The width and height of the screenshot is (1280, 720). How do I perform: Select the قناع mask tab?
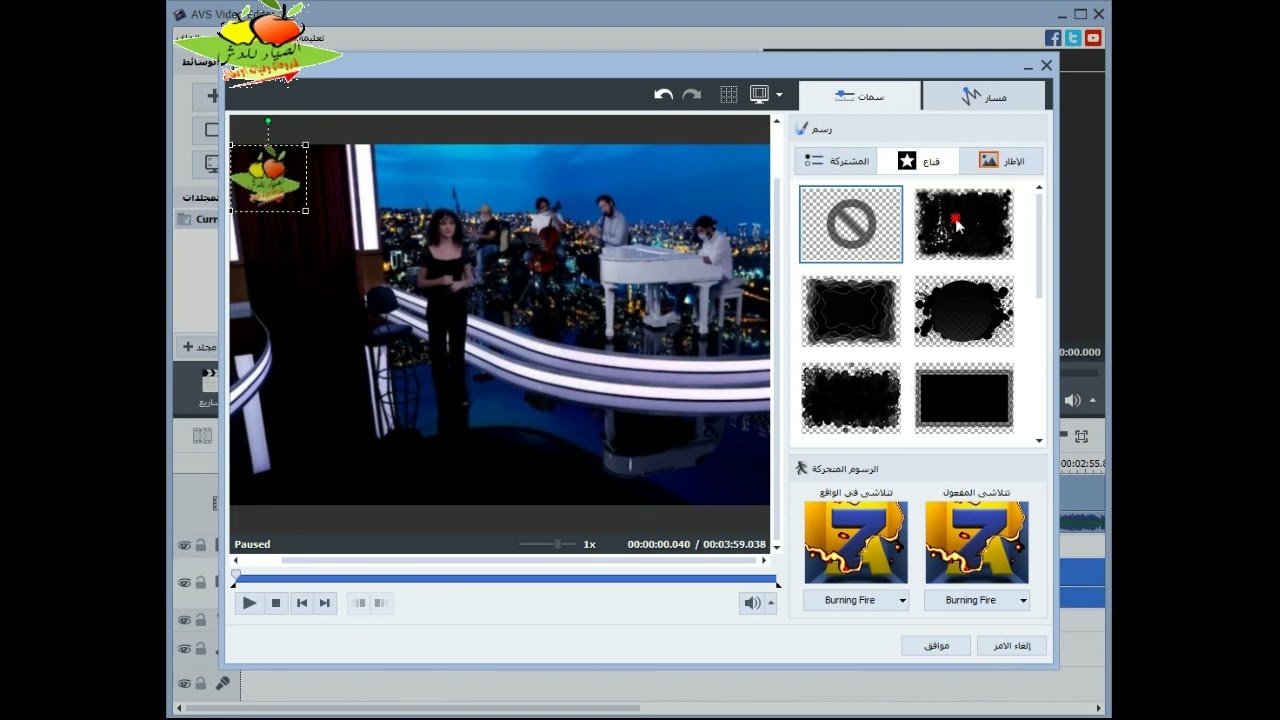point(918,161)
